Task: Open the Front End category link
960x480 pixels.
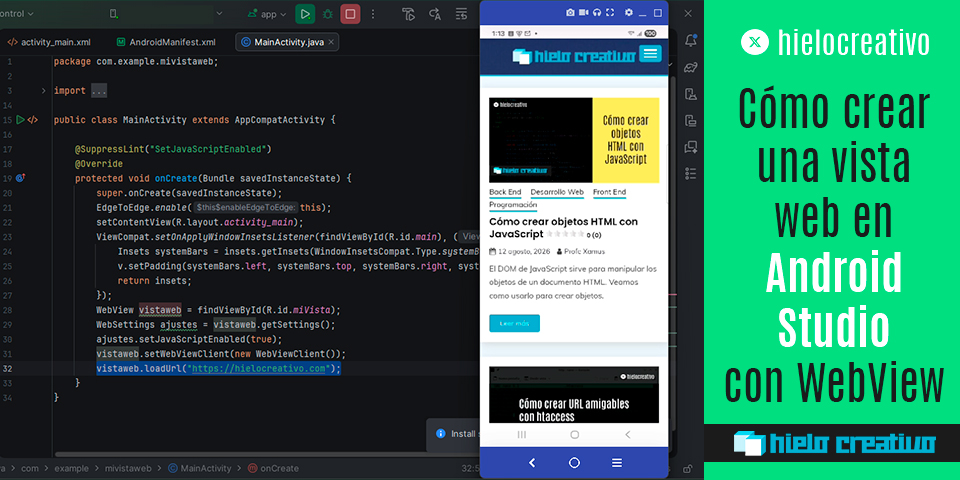Action: pyautogui.click(x=609, y=193)
